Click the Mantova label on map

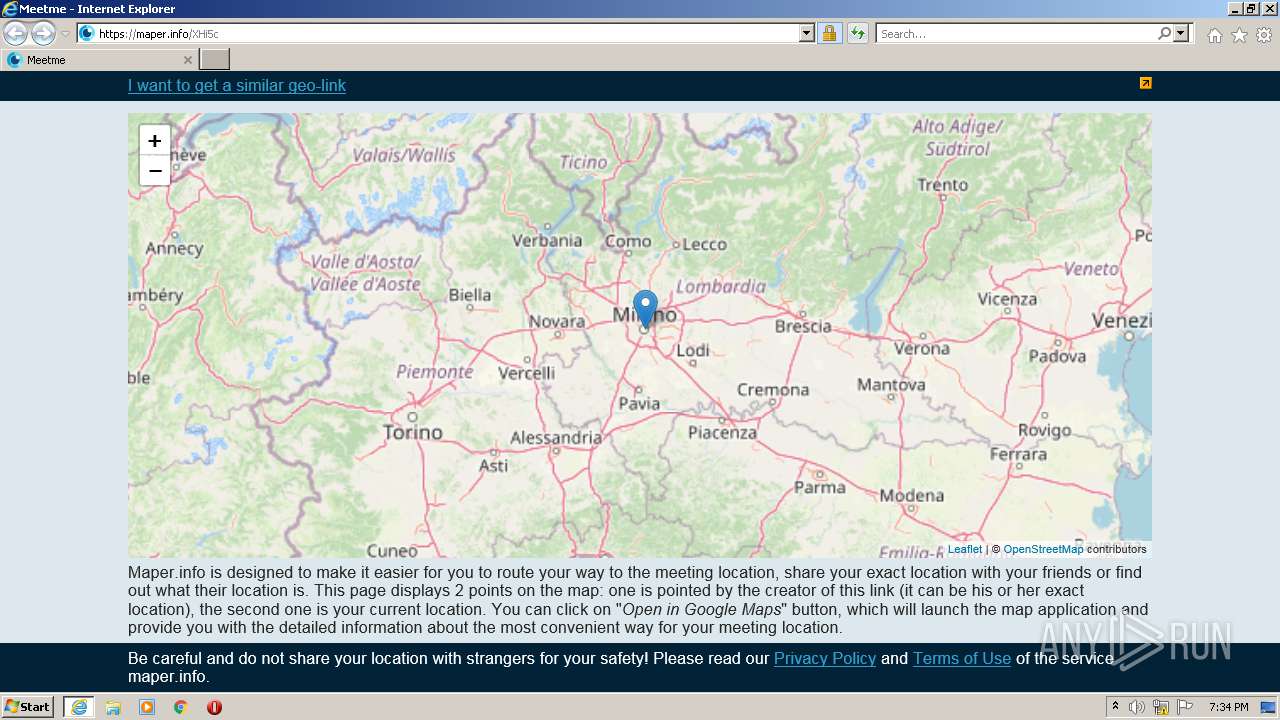(x=891, y=384)
